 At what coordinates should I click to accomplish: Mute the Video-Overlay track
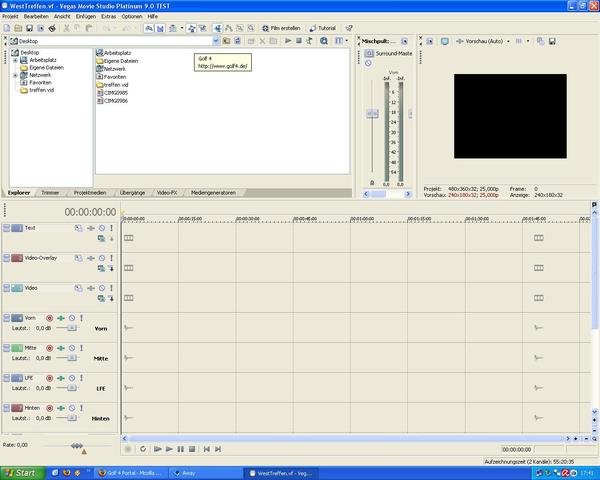coord(102,258)
